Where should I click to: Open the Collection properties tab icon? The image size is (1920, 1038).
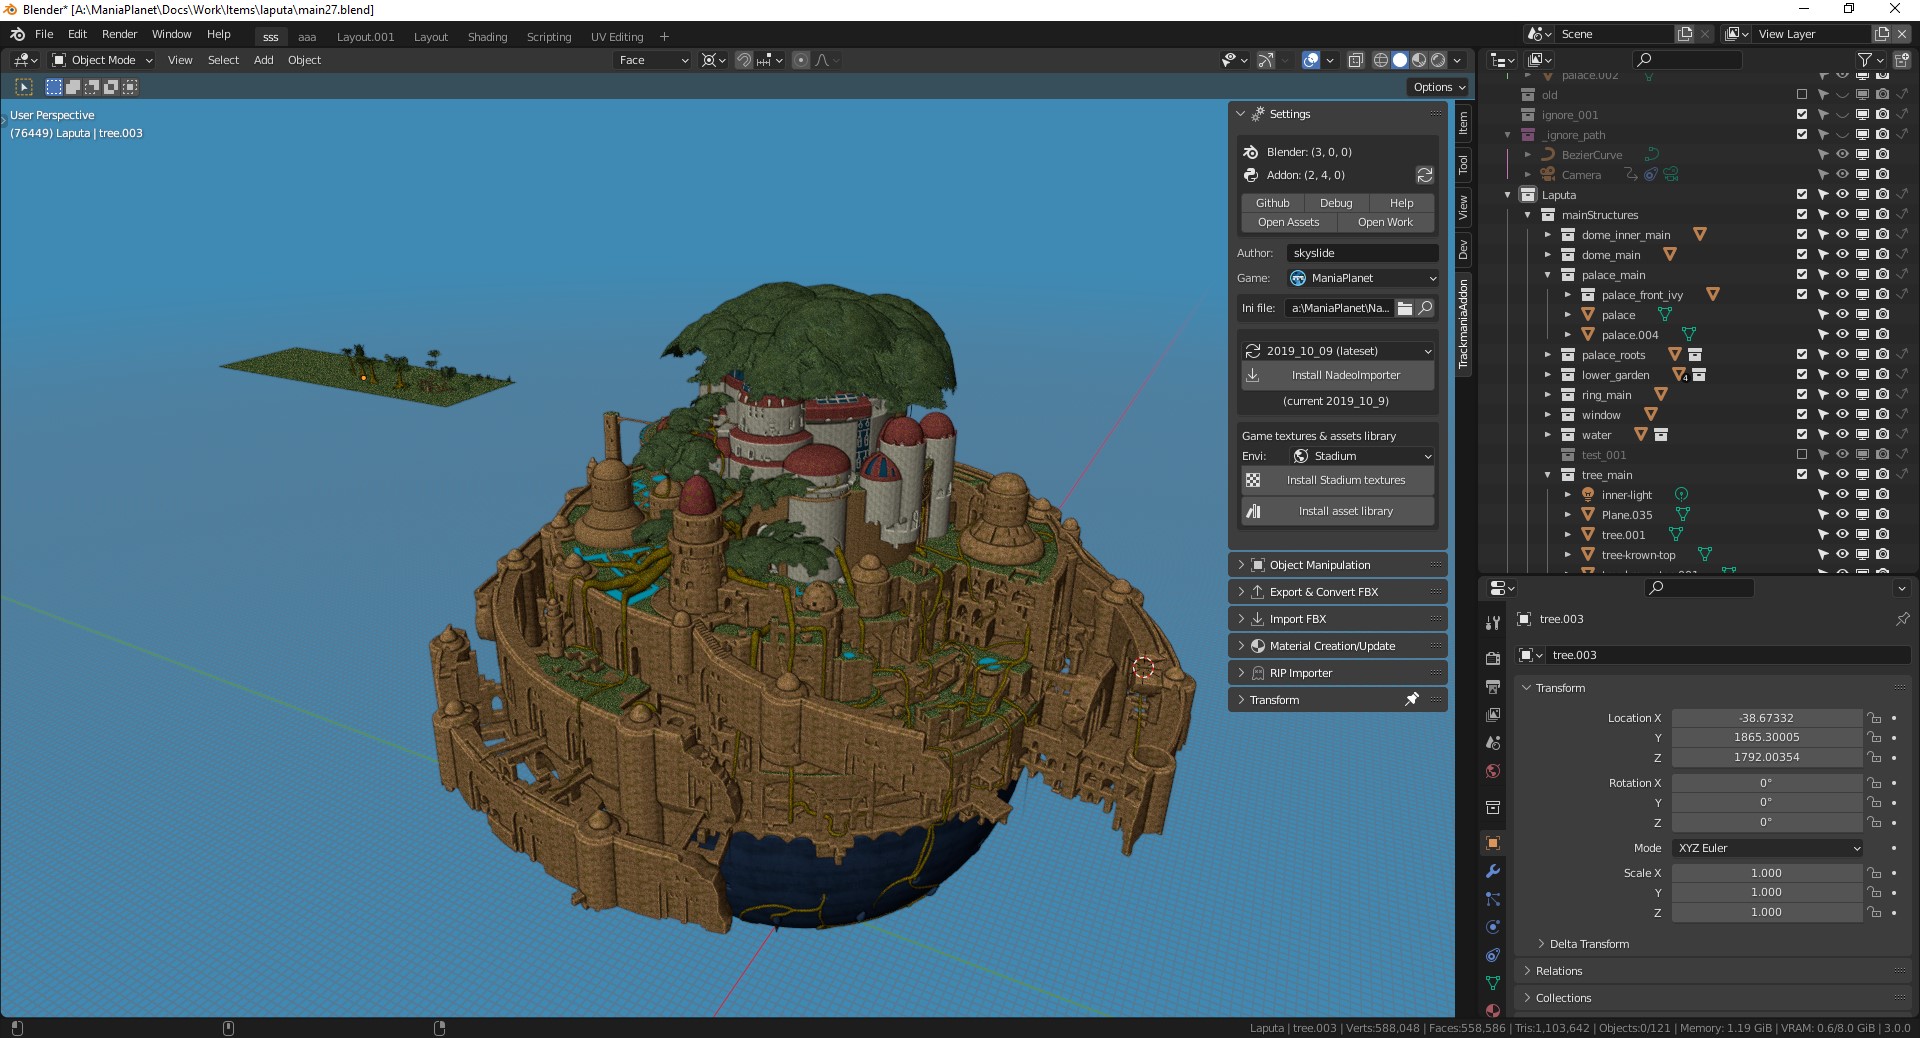pos(1493,807)
